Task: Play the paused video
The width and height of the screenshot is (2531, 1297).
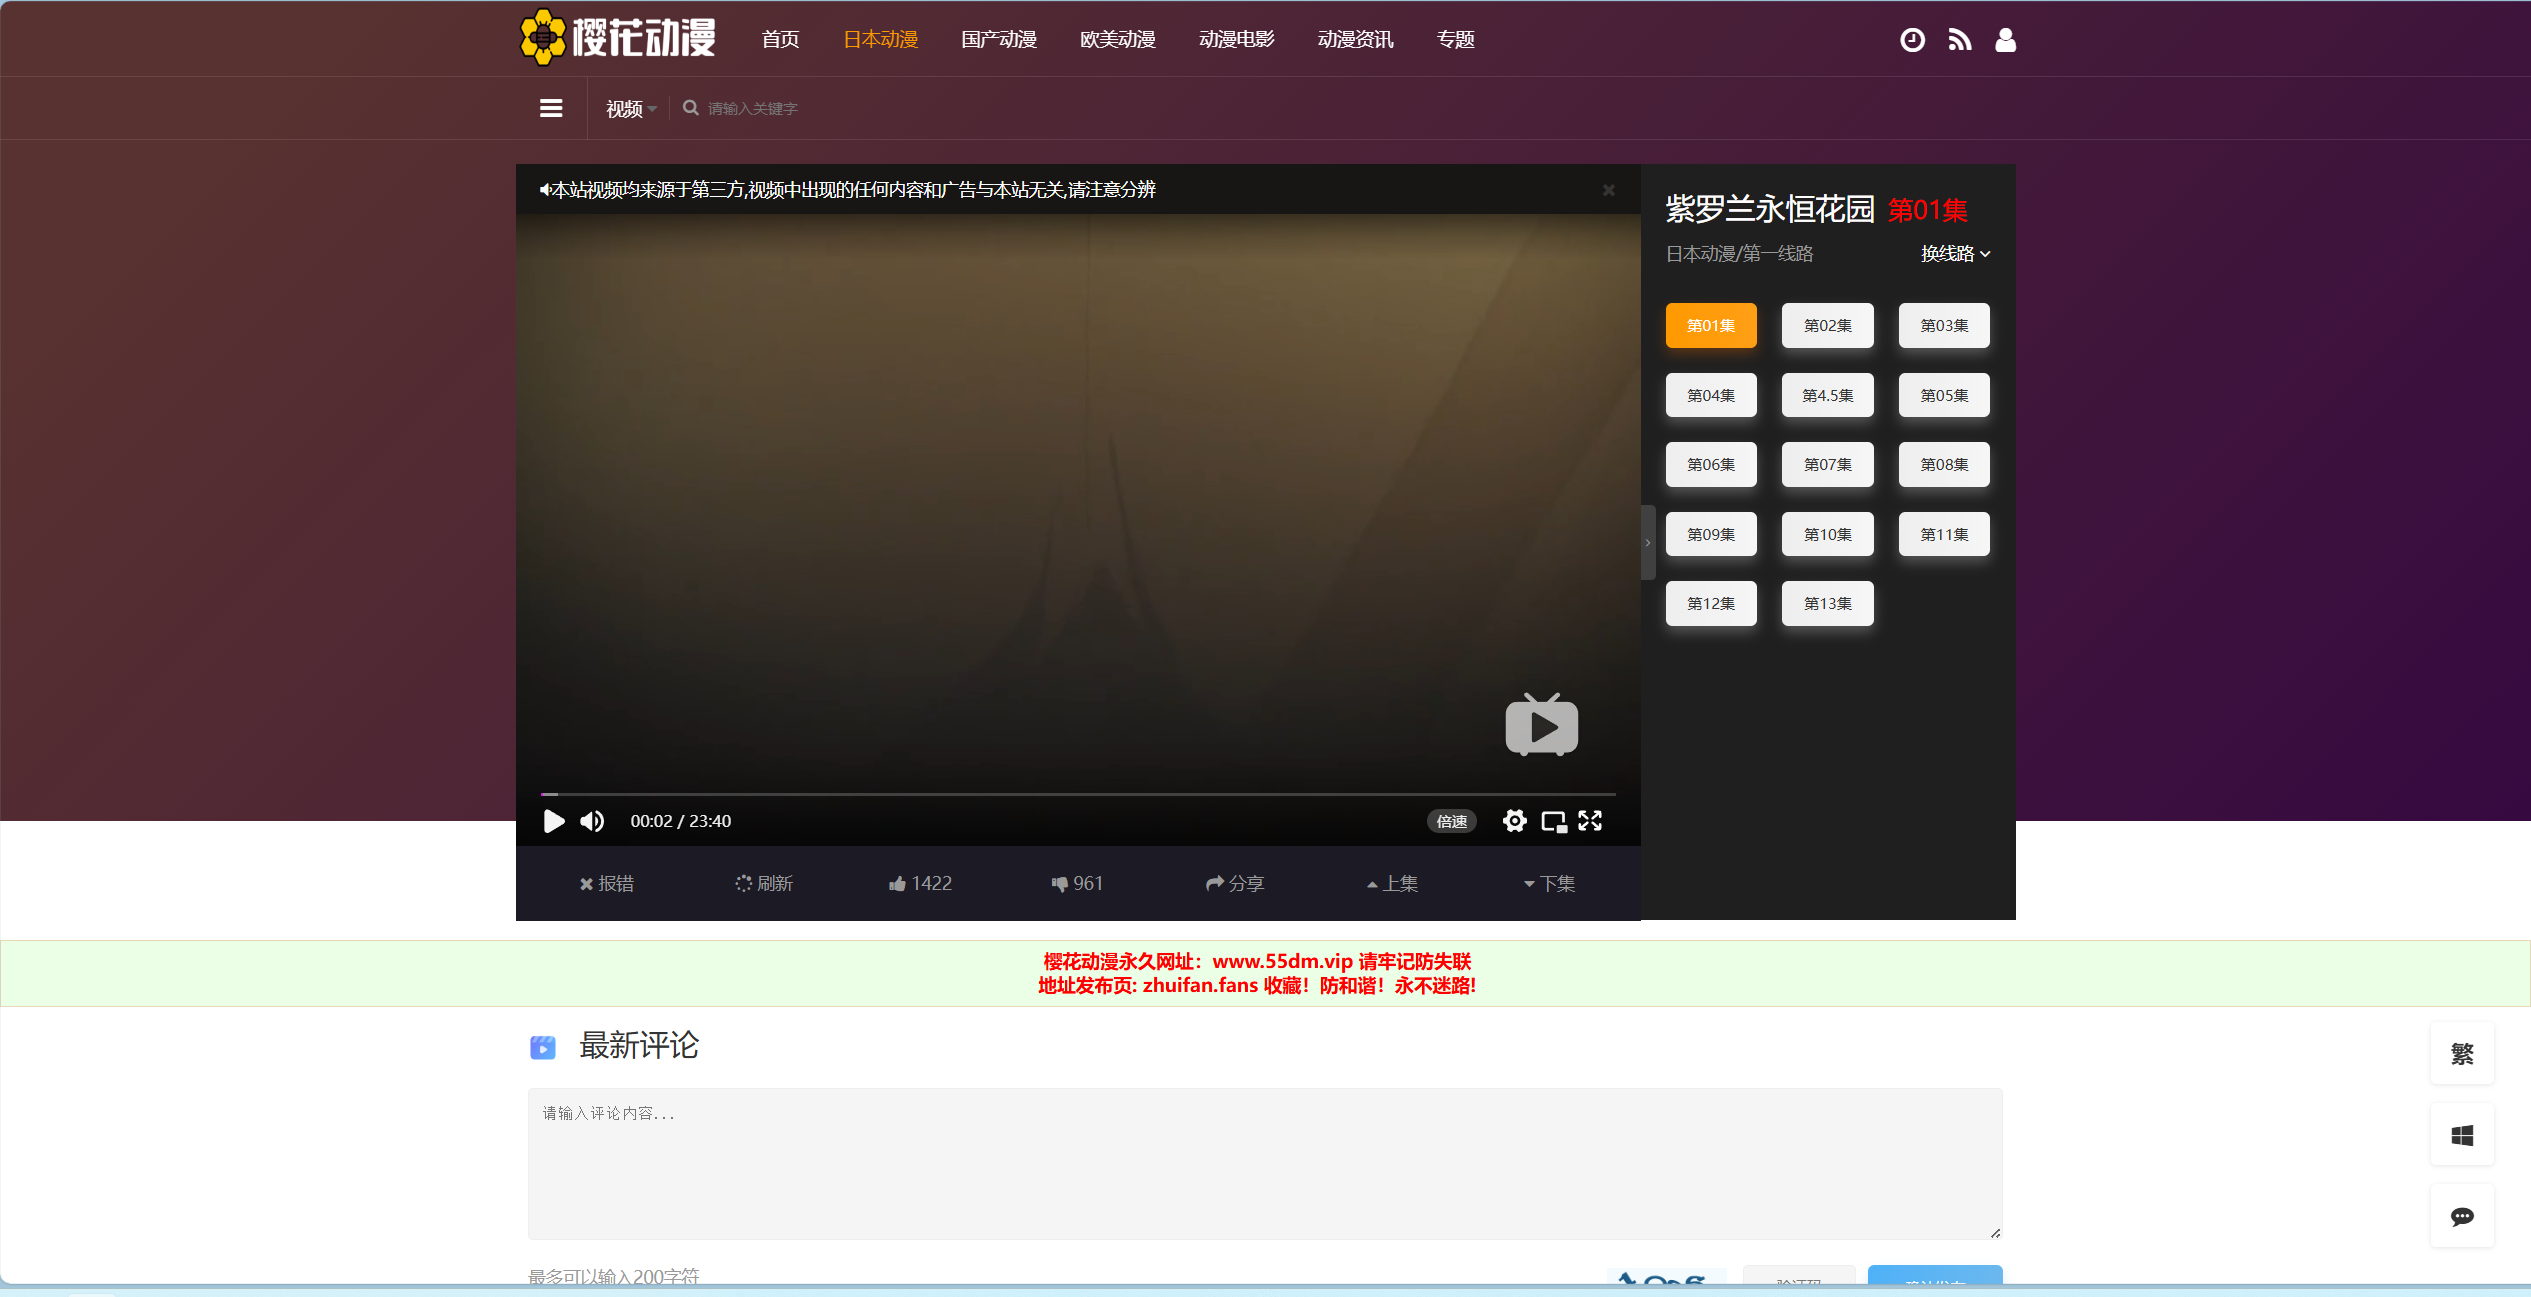Action: (x=553, y=821)
